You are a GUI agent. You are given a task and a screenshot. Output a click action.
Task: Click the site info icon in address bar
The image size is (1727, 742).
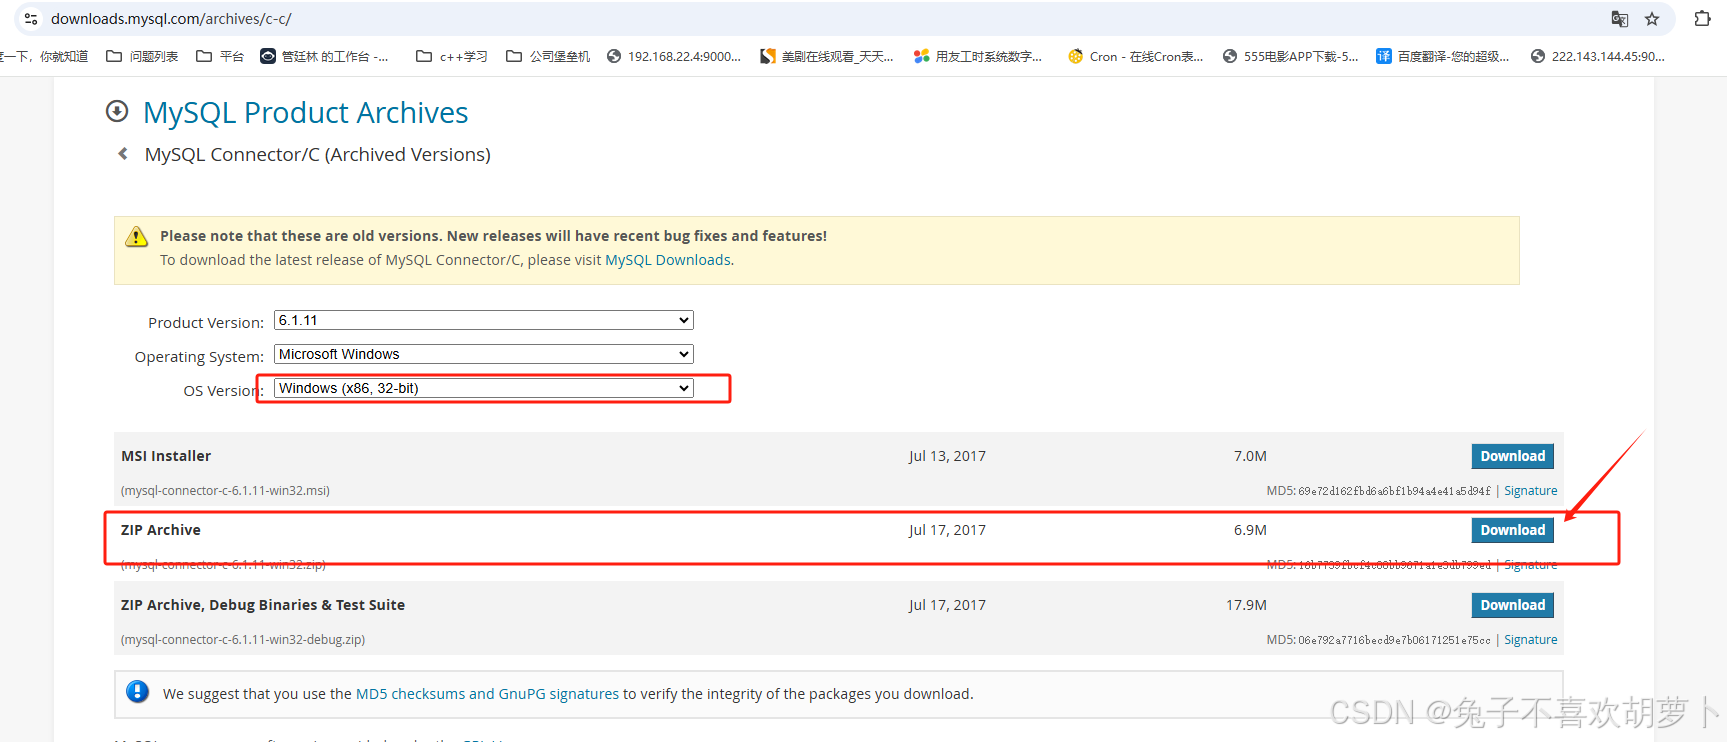coord(31,19)
